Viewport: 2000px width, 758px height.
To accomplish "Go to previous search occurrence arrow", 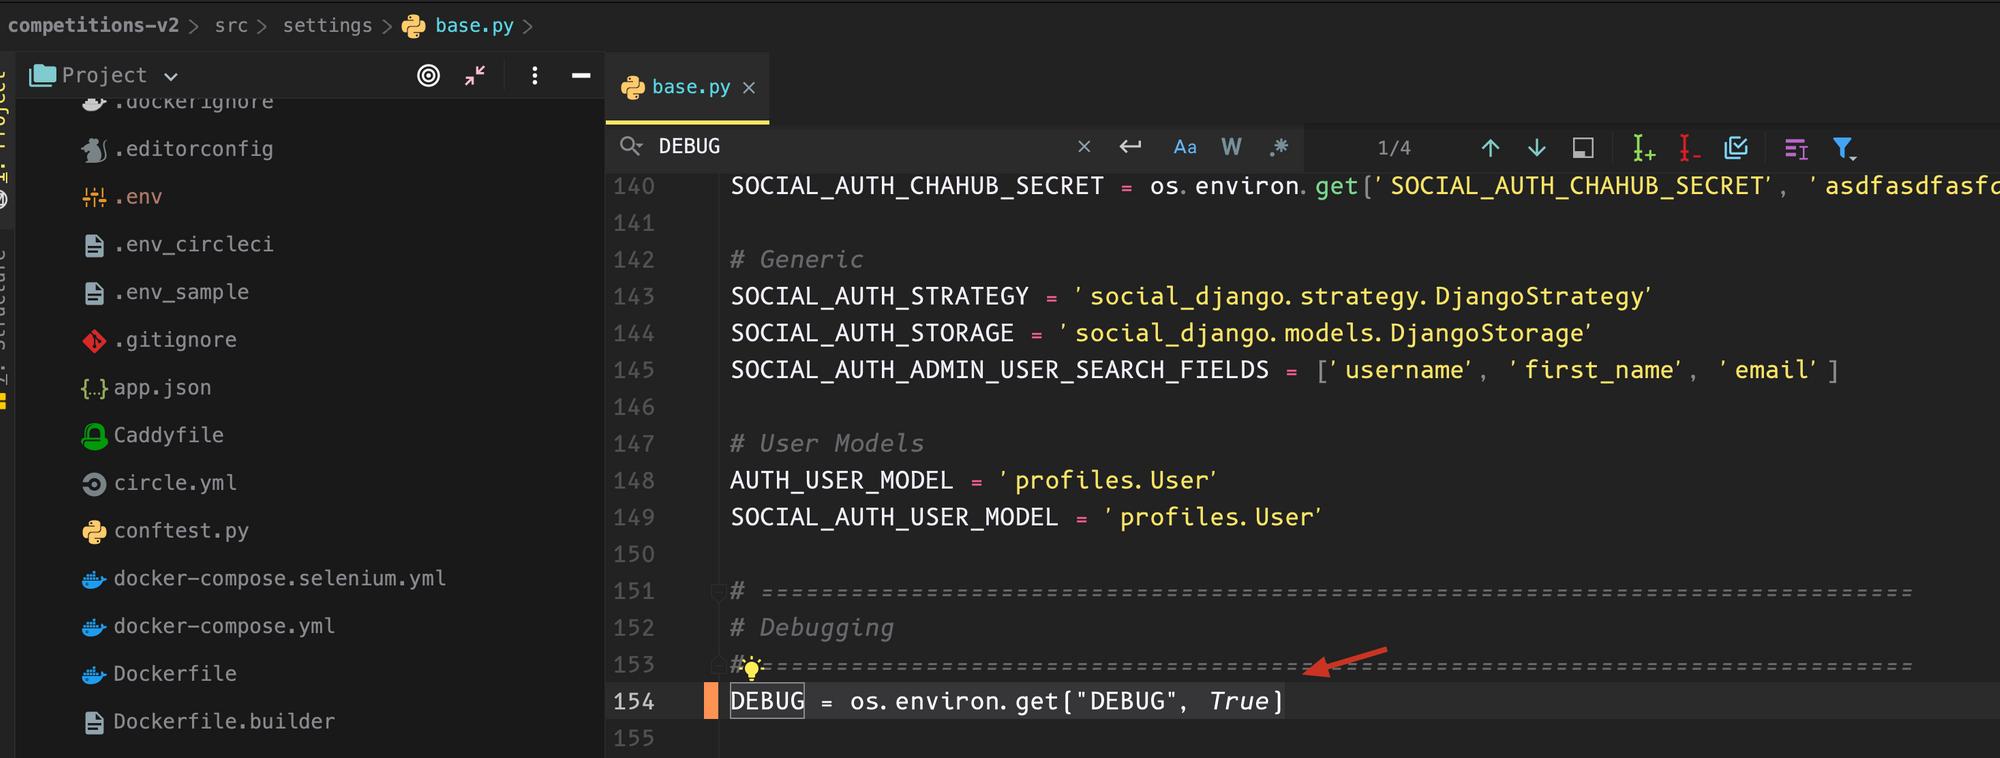I will [x=1490, y=148].
